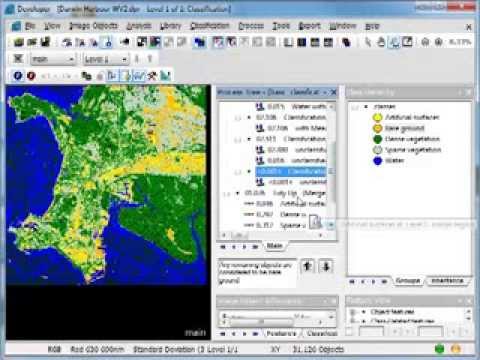
Task: Open the 'main' map dropdown
Action: click(x=53, y=59)
